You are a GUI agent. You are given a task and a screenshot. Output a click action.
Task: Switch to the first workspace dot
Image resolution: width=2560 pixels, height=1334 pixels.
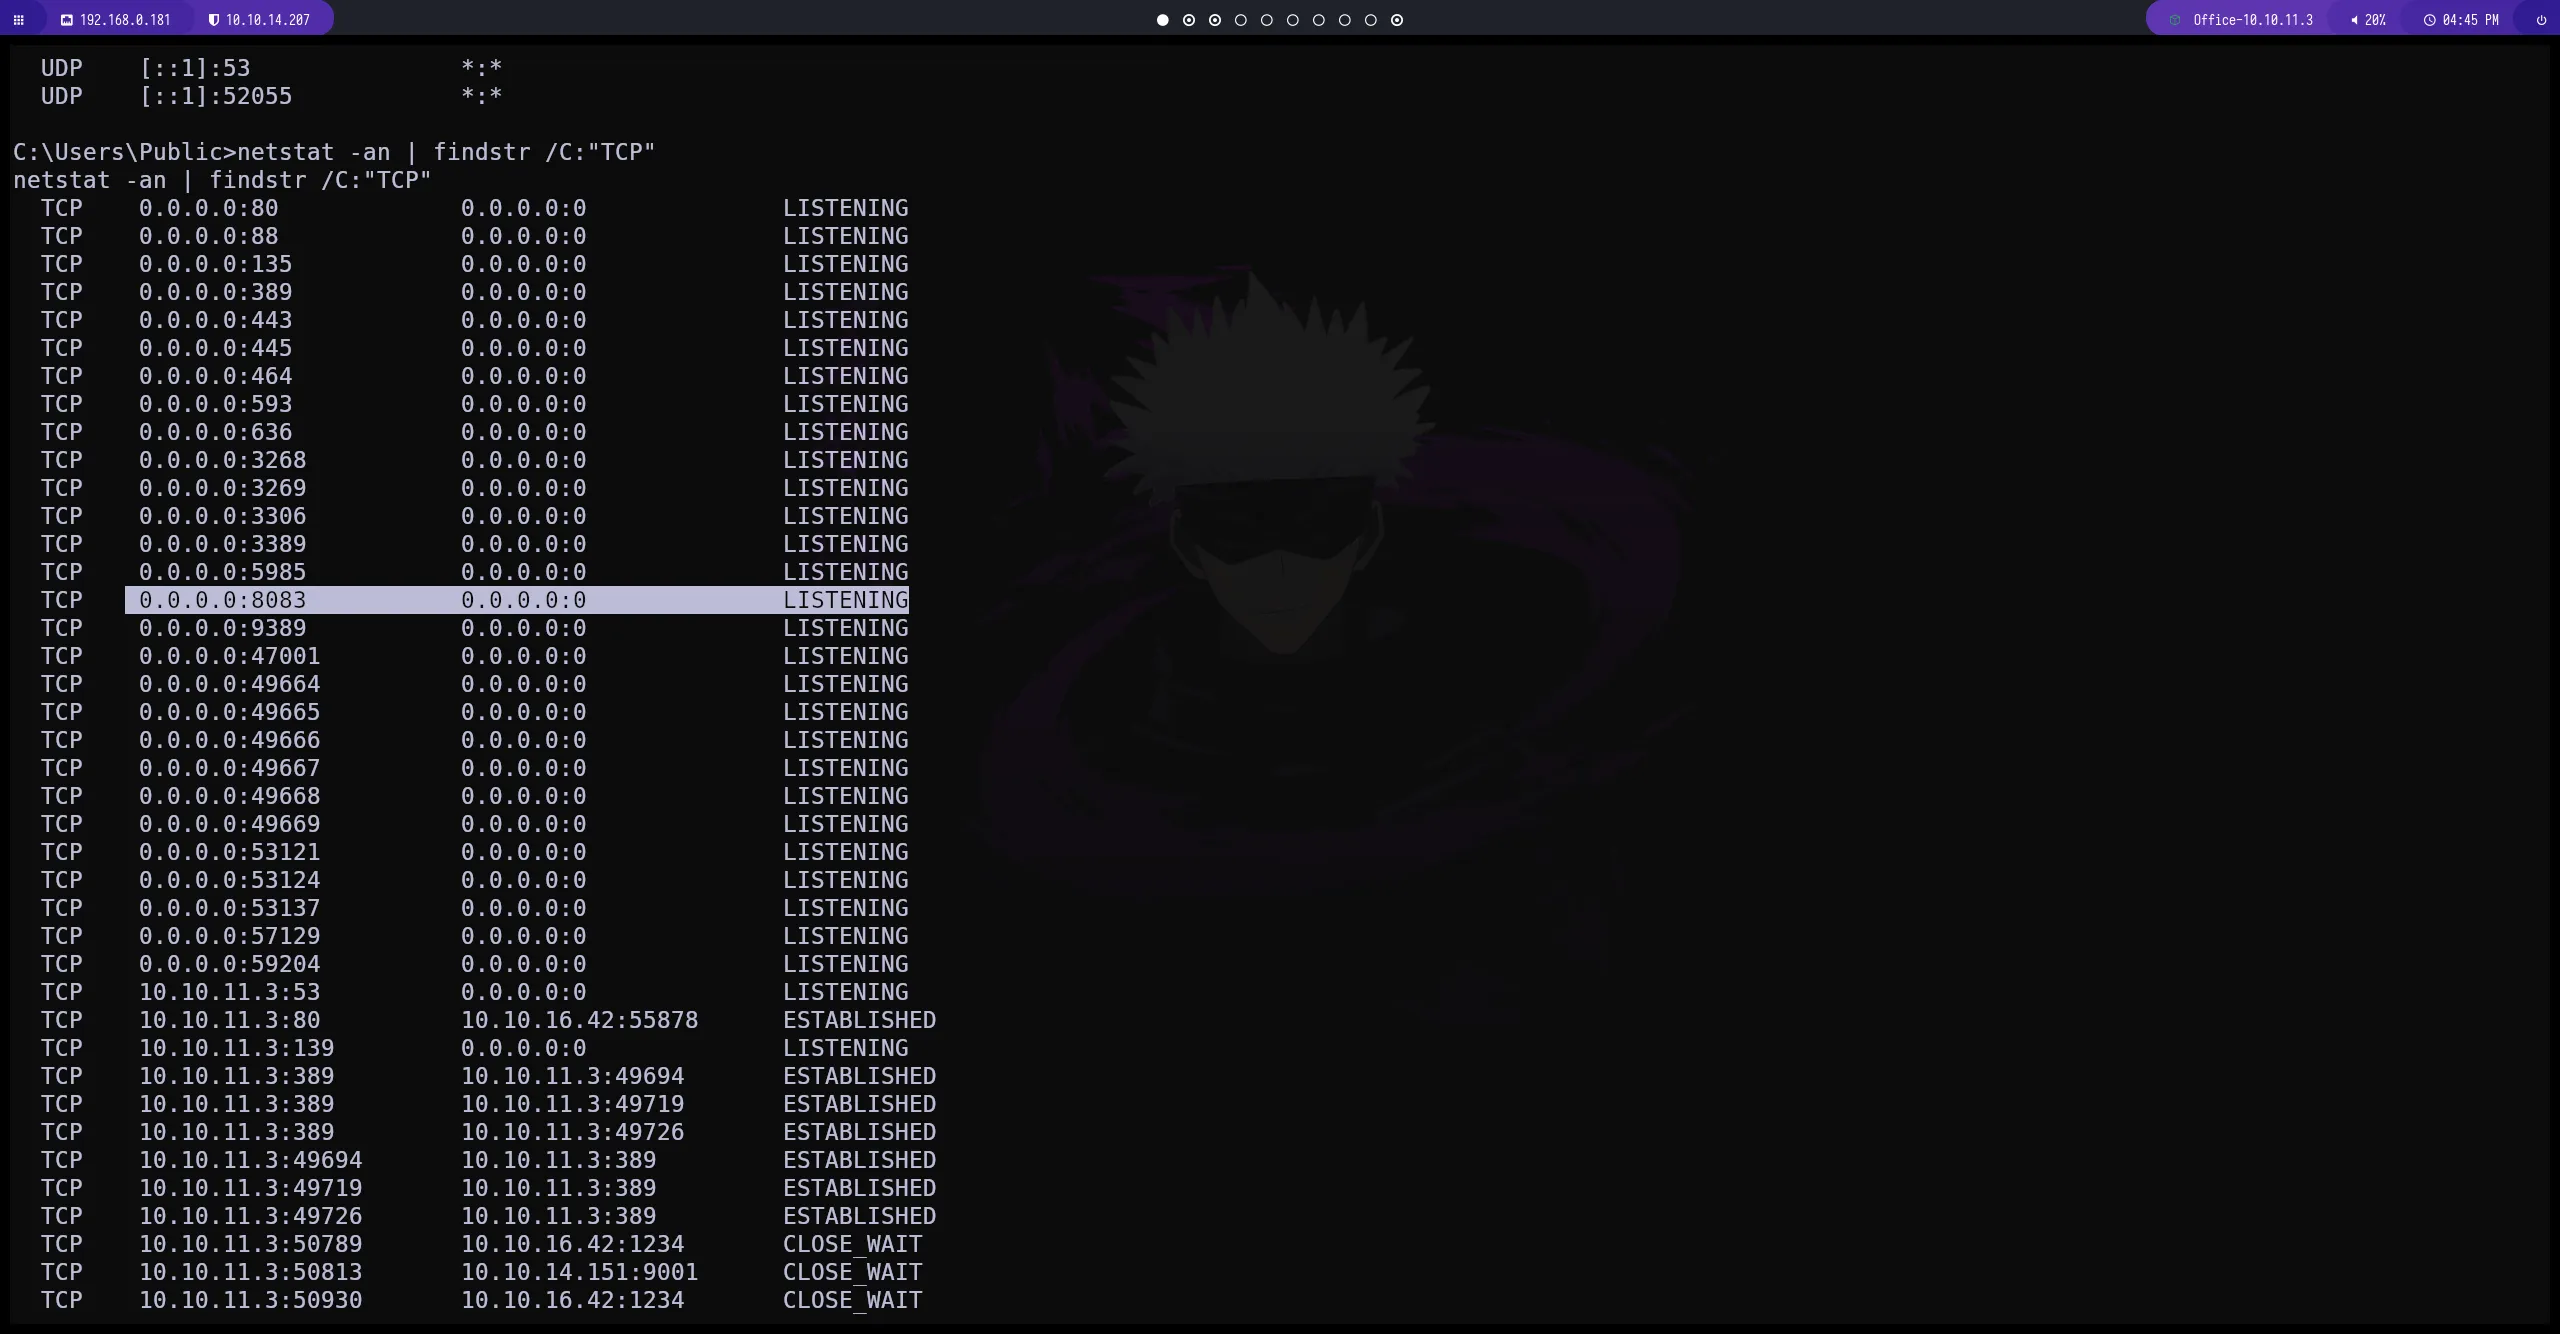coord(1162,20)
